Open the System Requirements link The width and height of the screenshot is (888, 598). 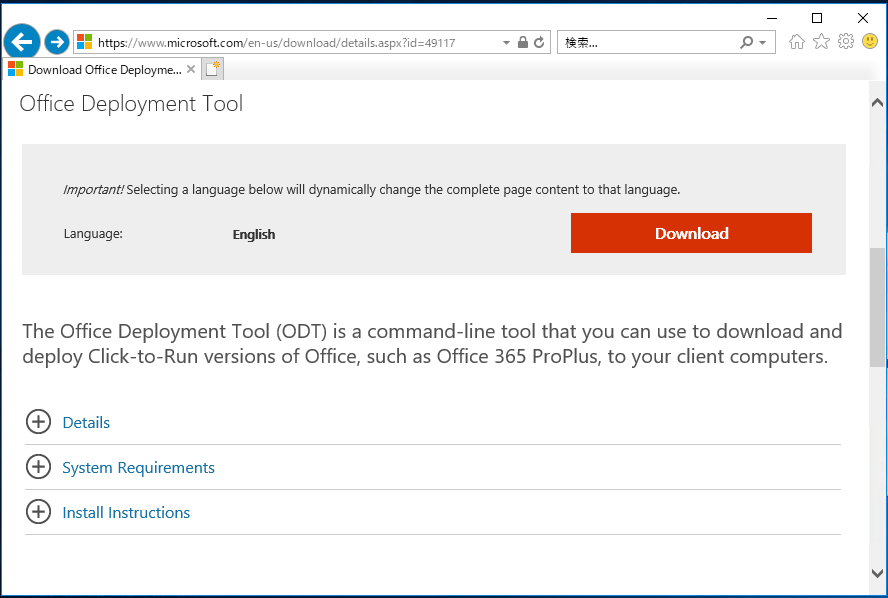pyautogui.click(x=138, y=468)
